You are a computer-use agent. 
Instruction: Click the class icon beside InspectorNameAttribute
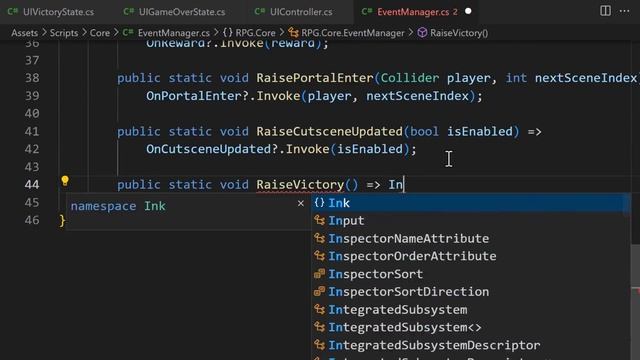pos(319,238)
